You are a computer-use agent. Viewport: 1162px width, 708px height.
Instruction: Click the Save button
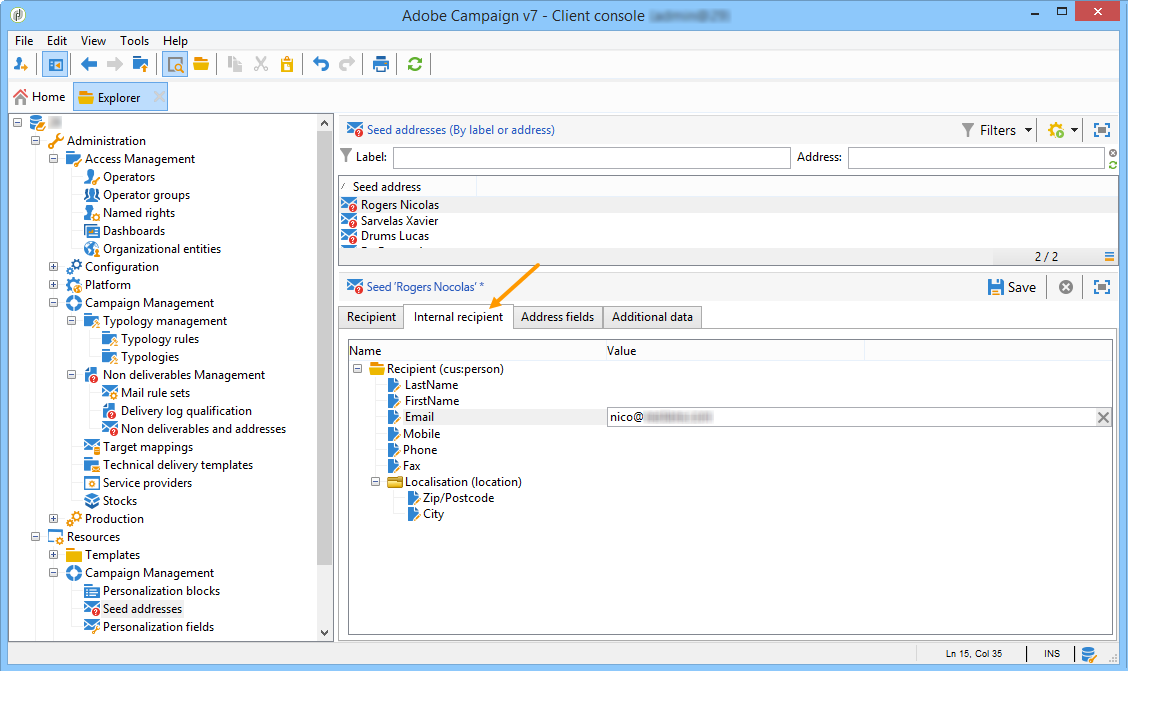pos(1012,287)
